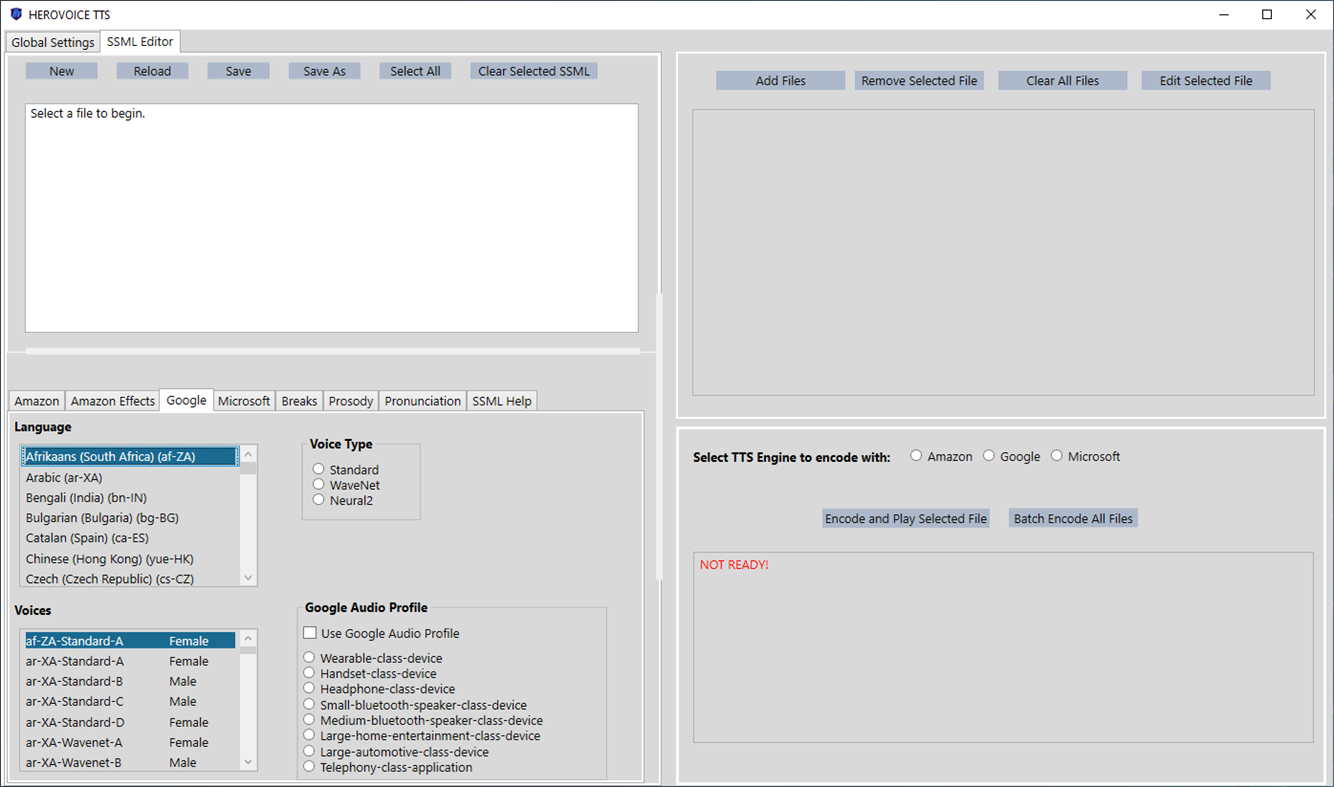The width and height of the screenshot is (1334, 787).
Task: Open the SSML Help tab
Action: (502, 400)
